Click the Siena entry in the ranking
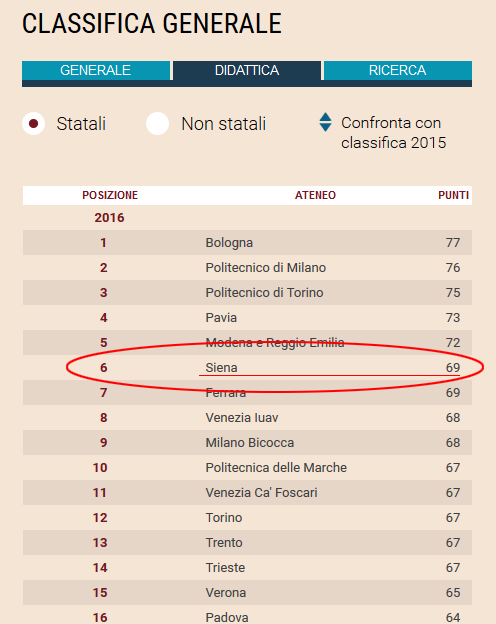Image resolution: width=496 pixels, height=624 pixels. tap(221, 367)
